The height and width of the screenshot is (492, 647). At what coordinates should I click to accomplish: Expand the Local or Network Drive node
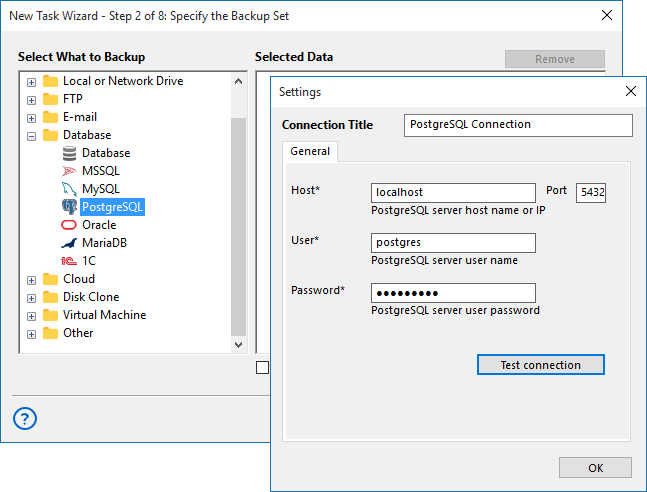pyautogui.click(x=31, y=81)
